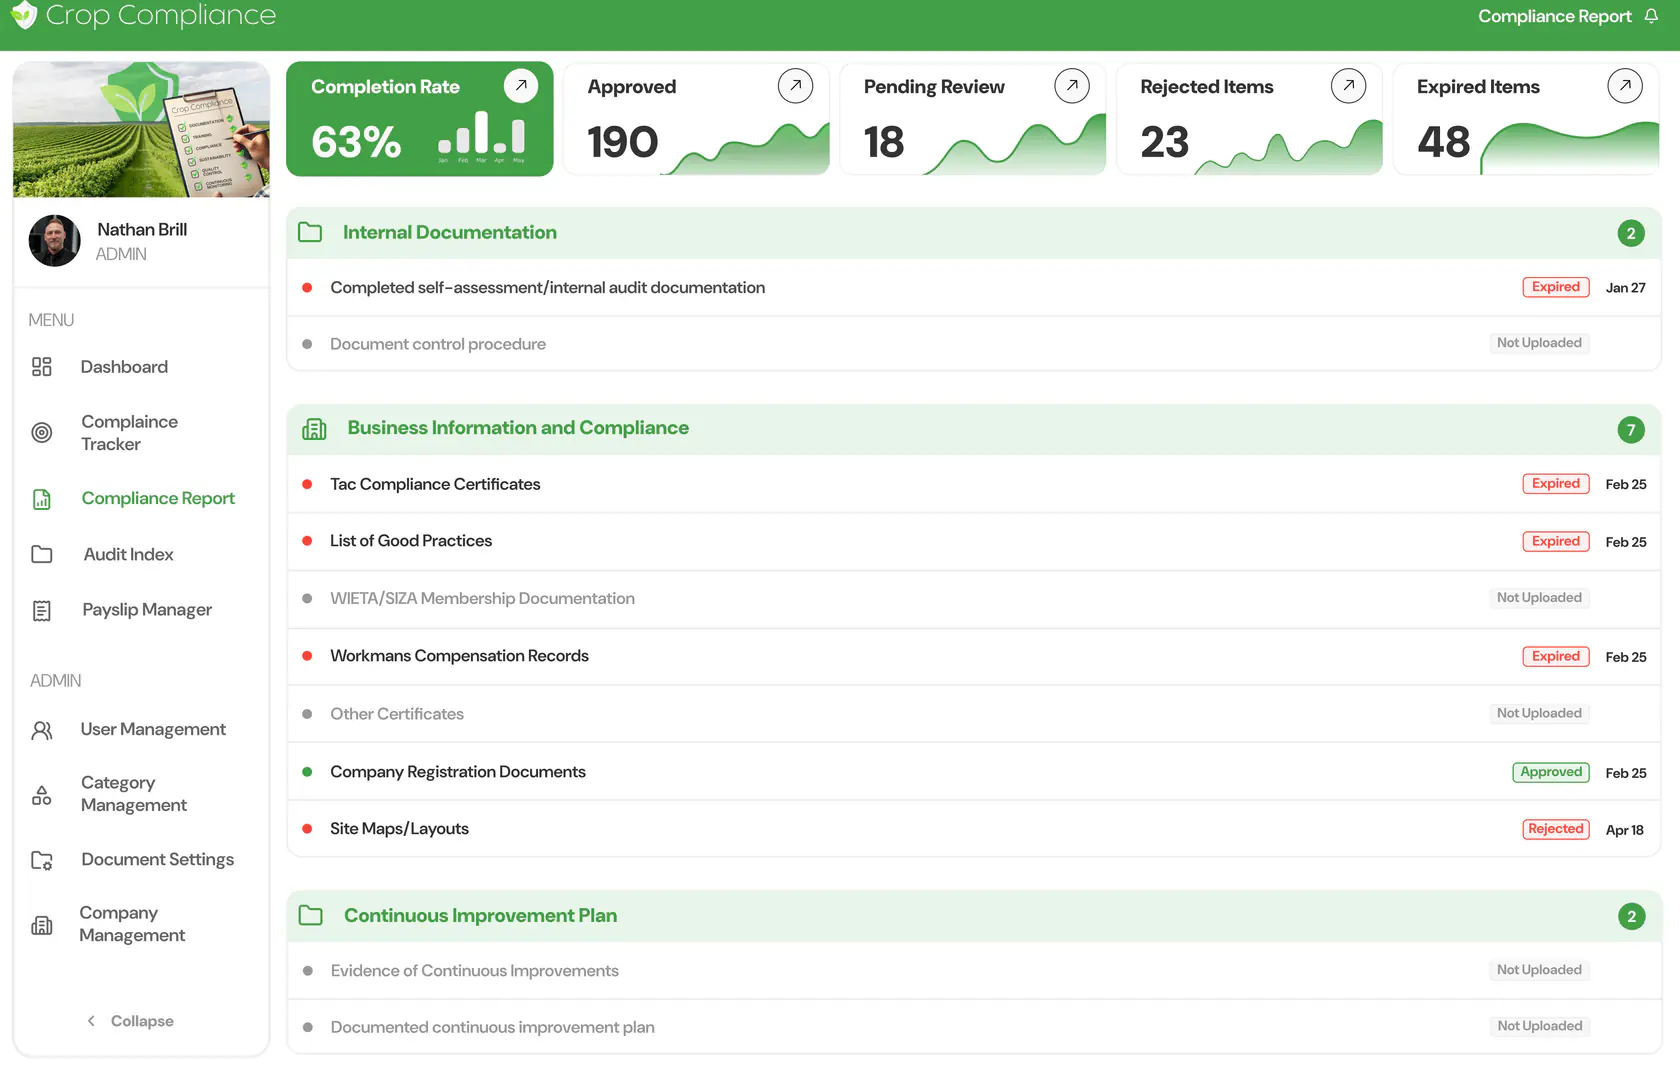The width and height of the screenshot is (1680, 1072).
Task: Click the Audit Index folder icon
Action: [x=42, y=554]
